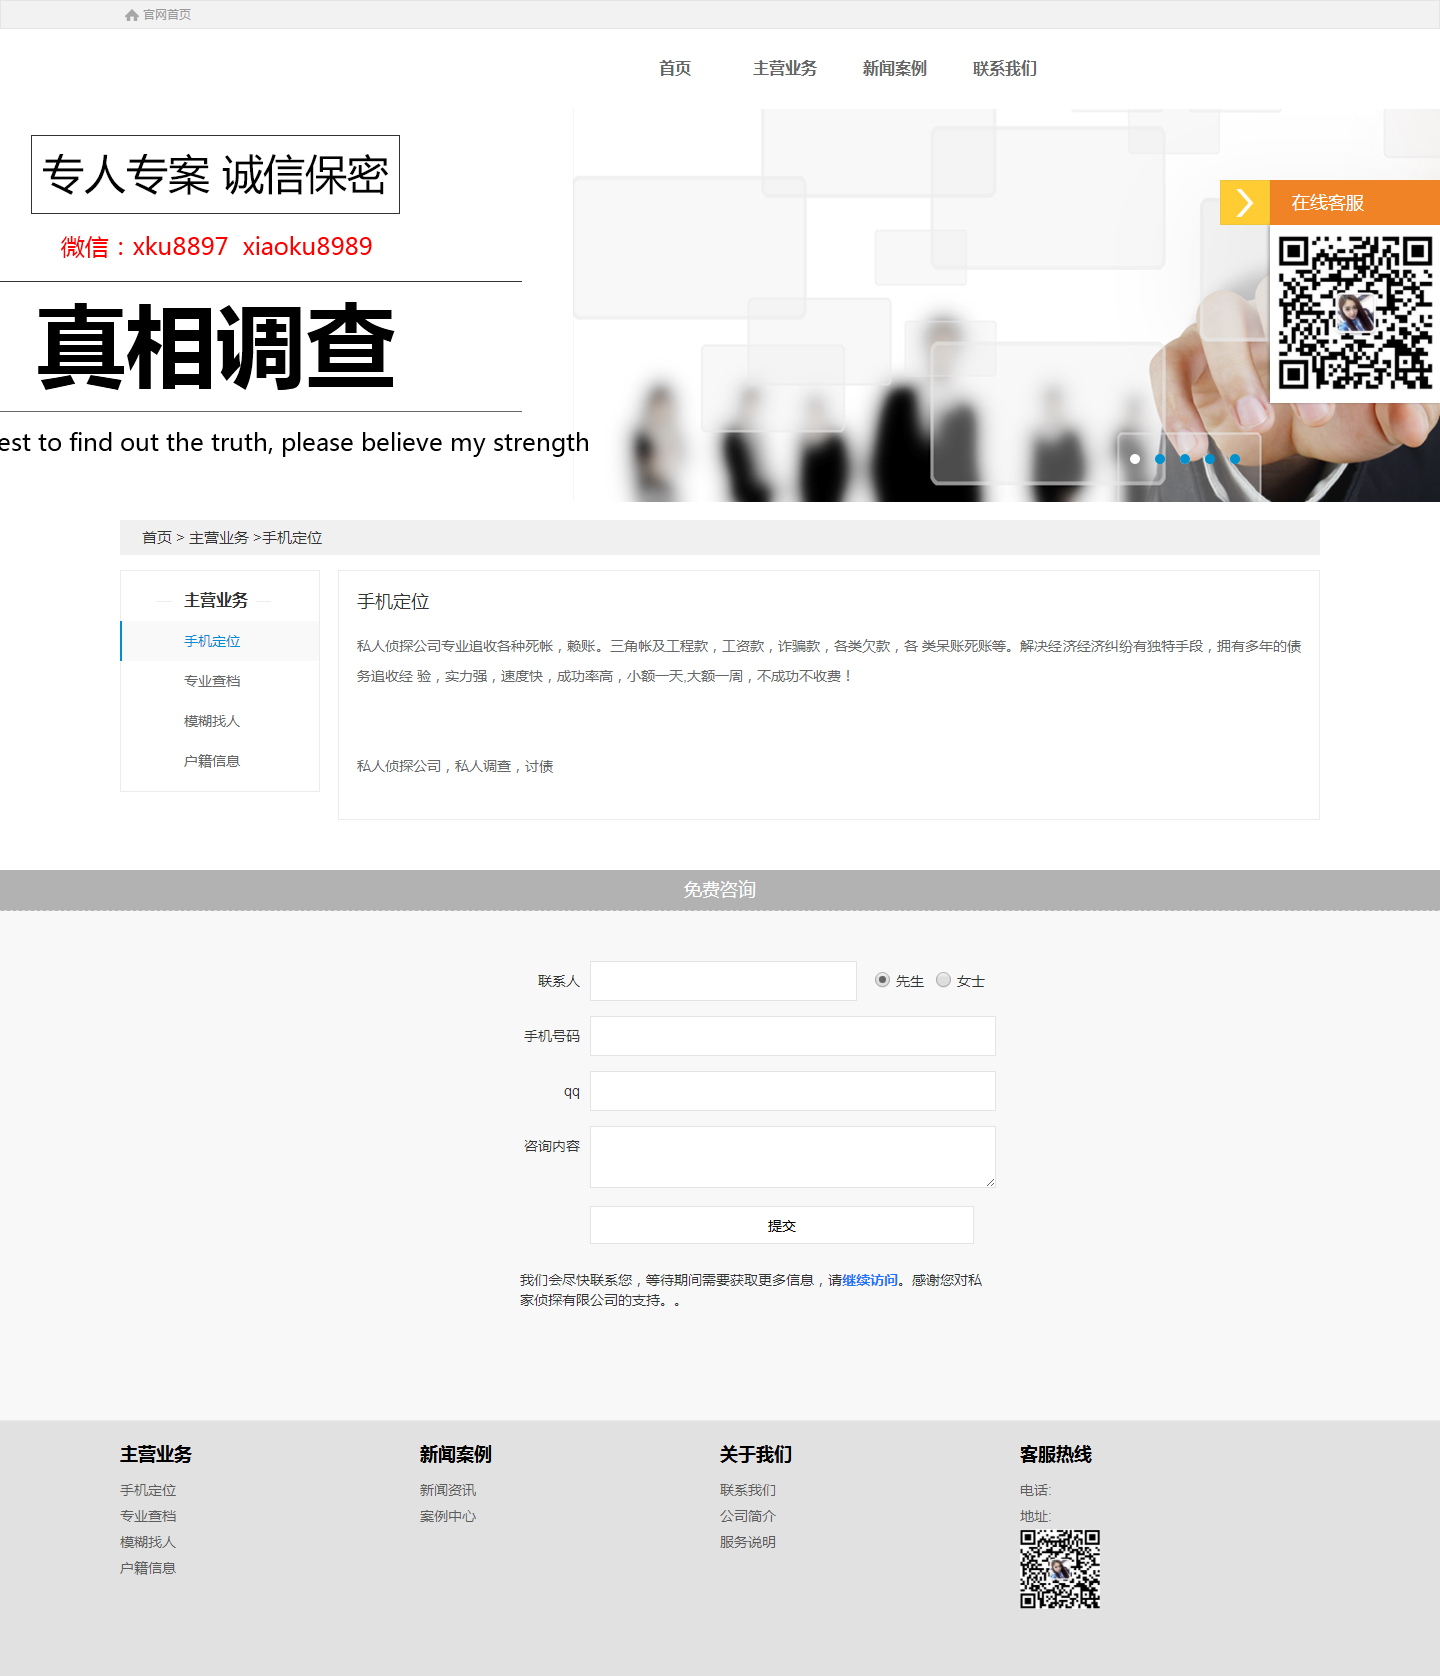The image size is (1440, 1676).
Task: Go to the first carousel slide dot
Action: (x=1135, y=459)
